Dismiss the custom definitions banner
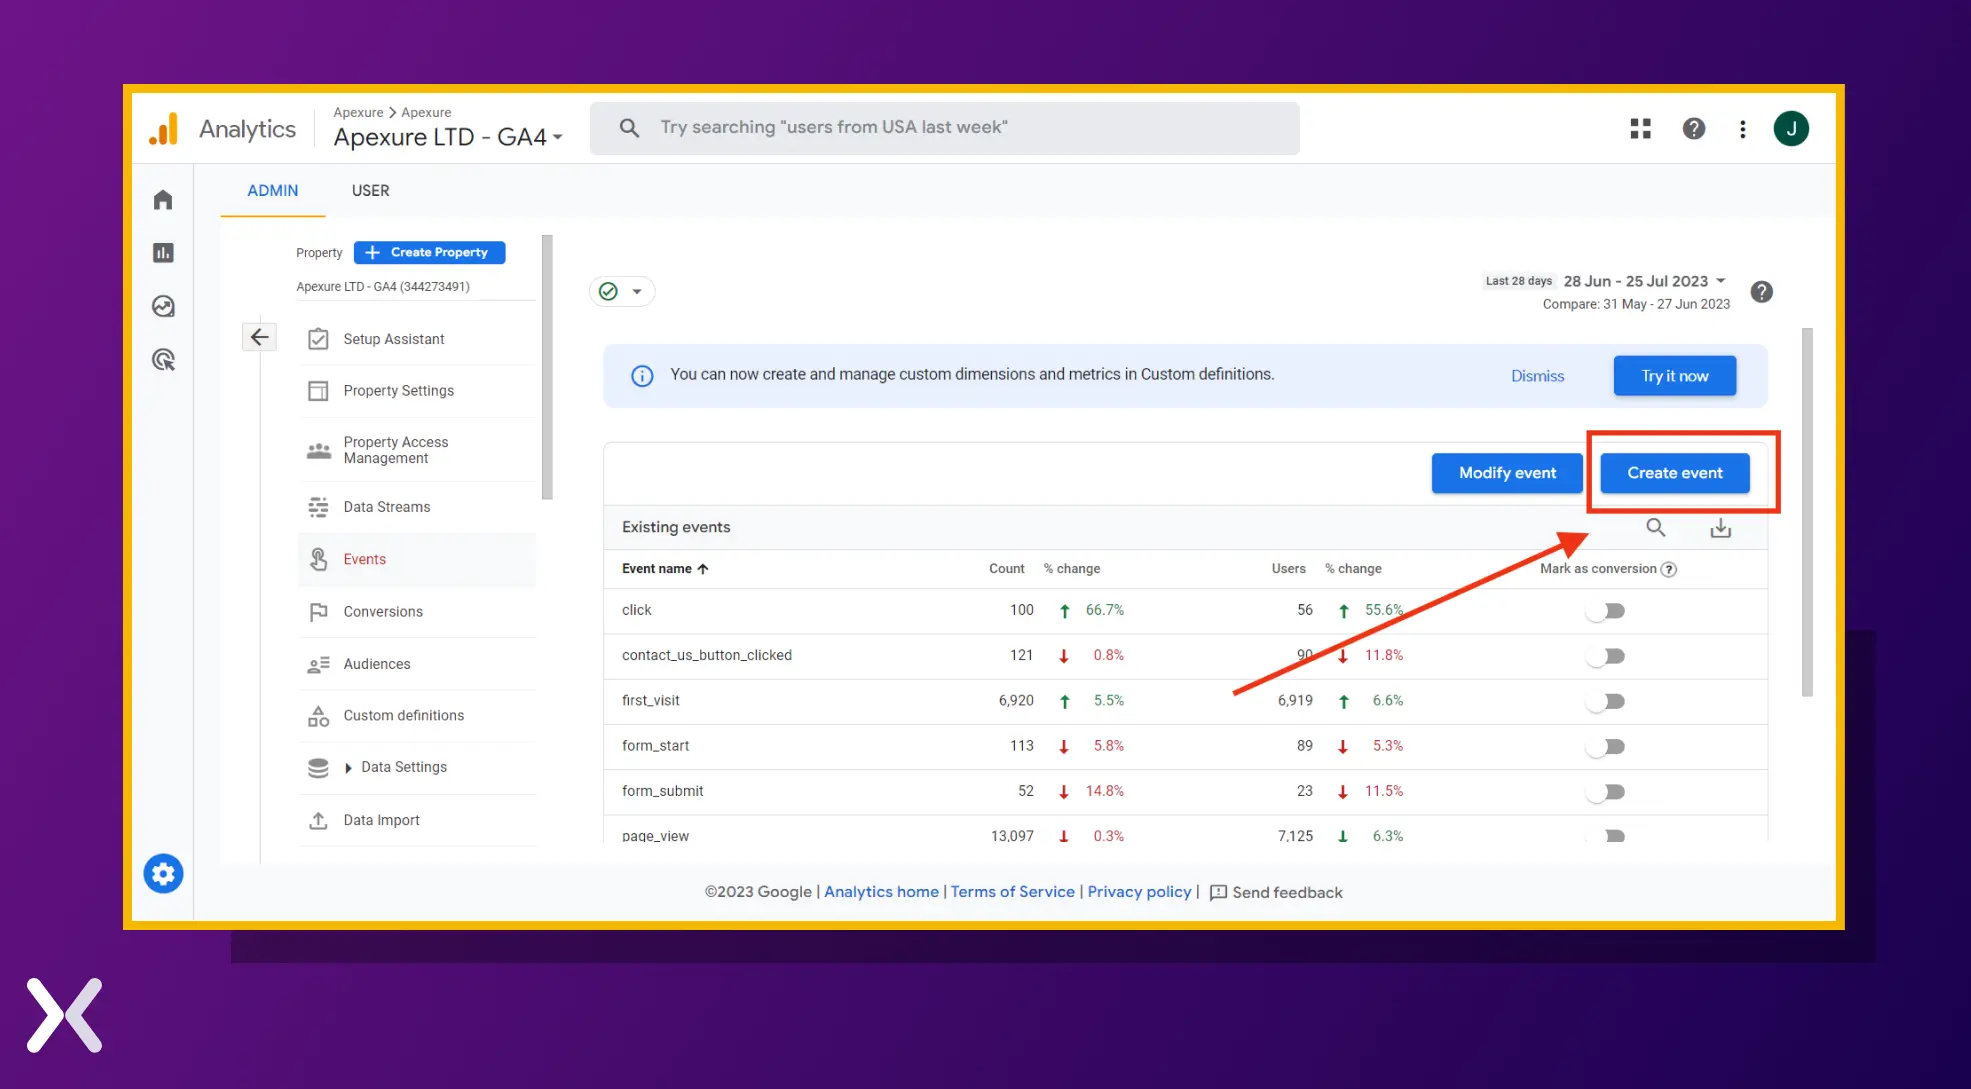The image size is (1971, 1089). point(1537,376)
